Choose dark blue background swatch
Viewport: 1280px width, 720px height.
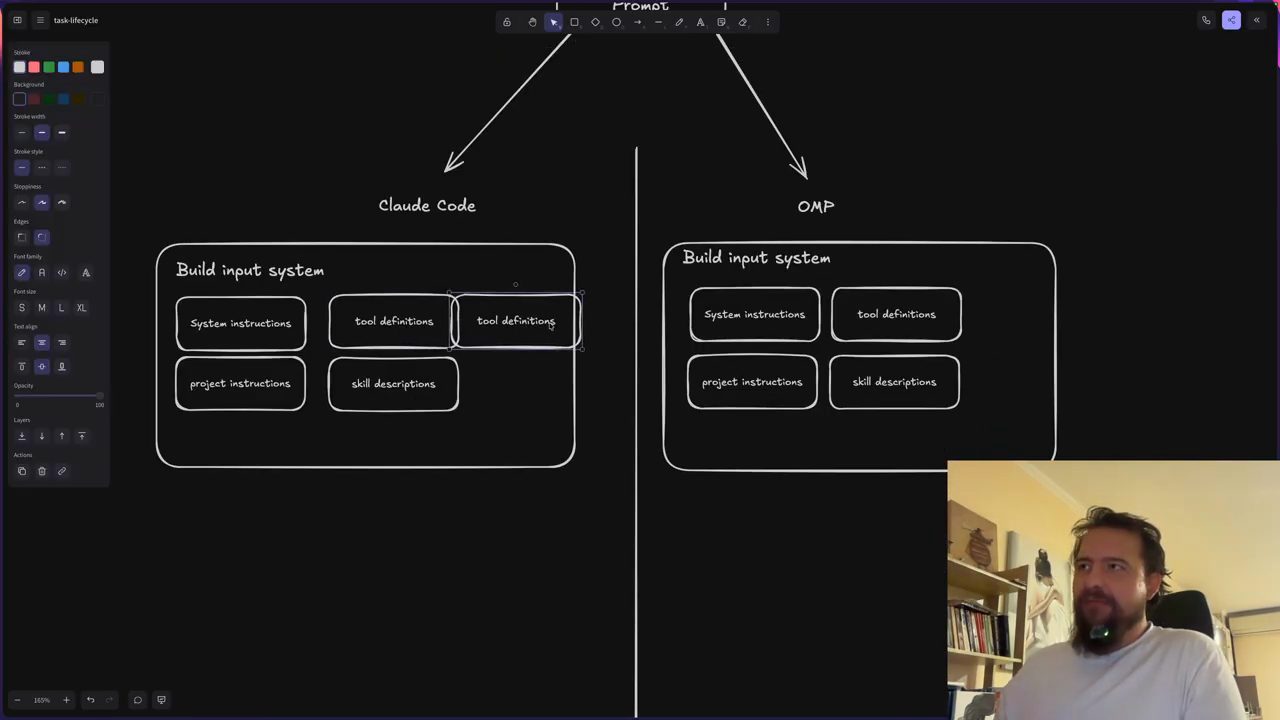tap(63, 99)
